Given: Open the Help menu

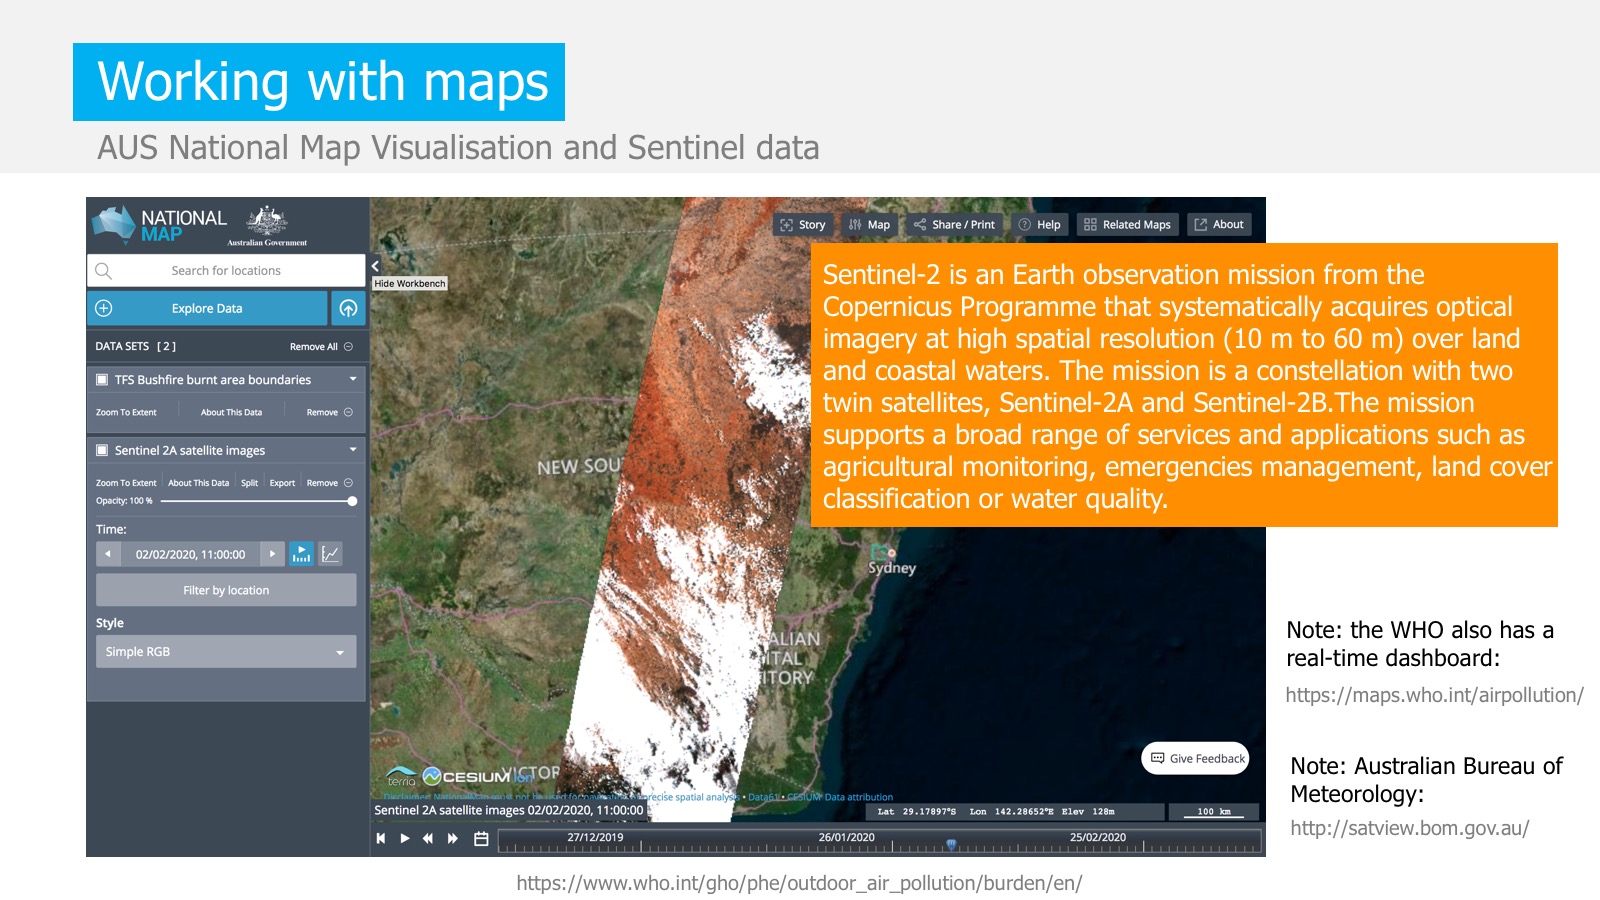Looking at the screenshot, I should [x=1040, y=225].
